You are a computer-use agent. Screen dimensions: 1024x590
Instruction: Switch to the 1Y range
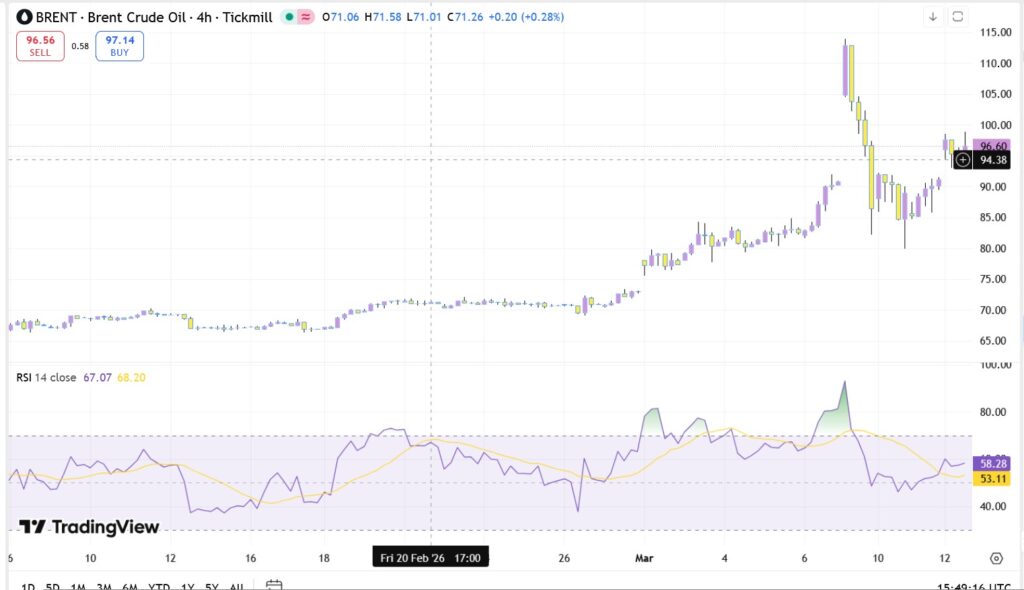tap(187, 586)
